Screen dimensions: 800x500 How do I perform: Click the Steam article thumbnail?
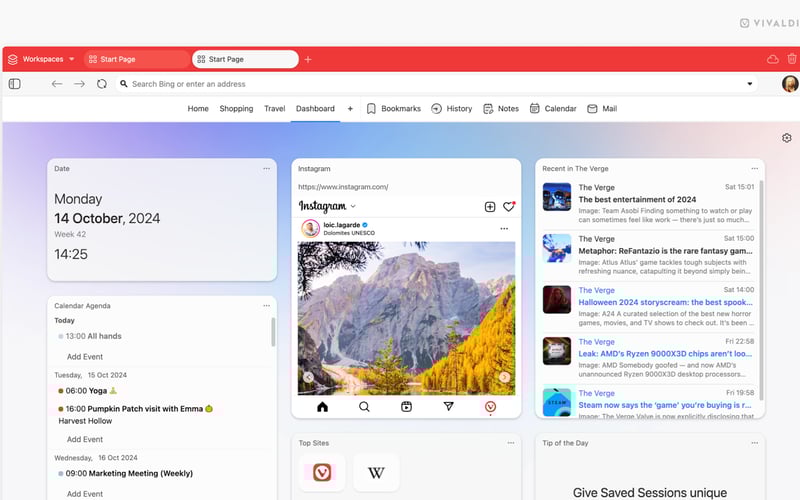pos(557,402)
